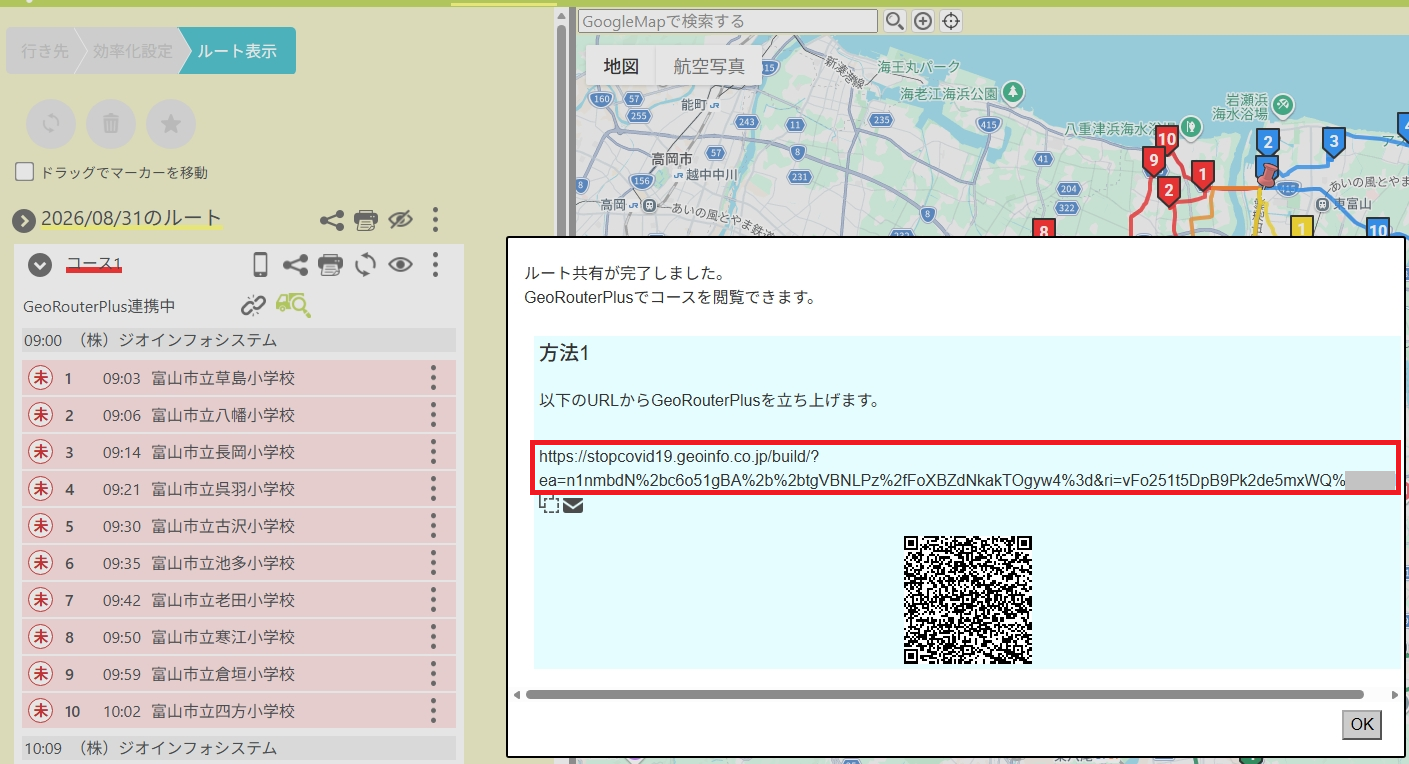Click the reload circular arrow button

[51, 124]
